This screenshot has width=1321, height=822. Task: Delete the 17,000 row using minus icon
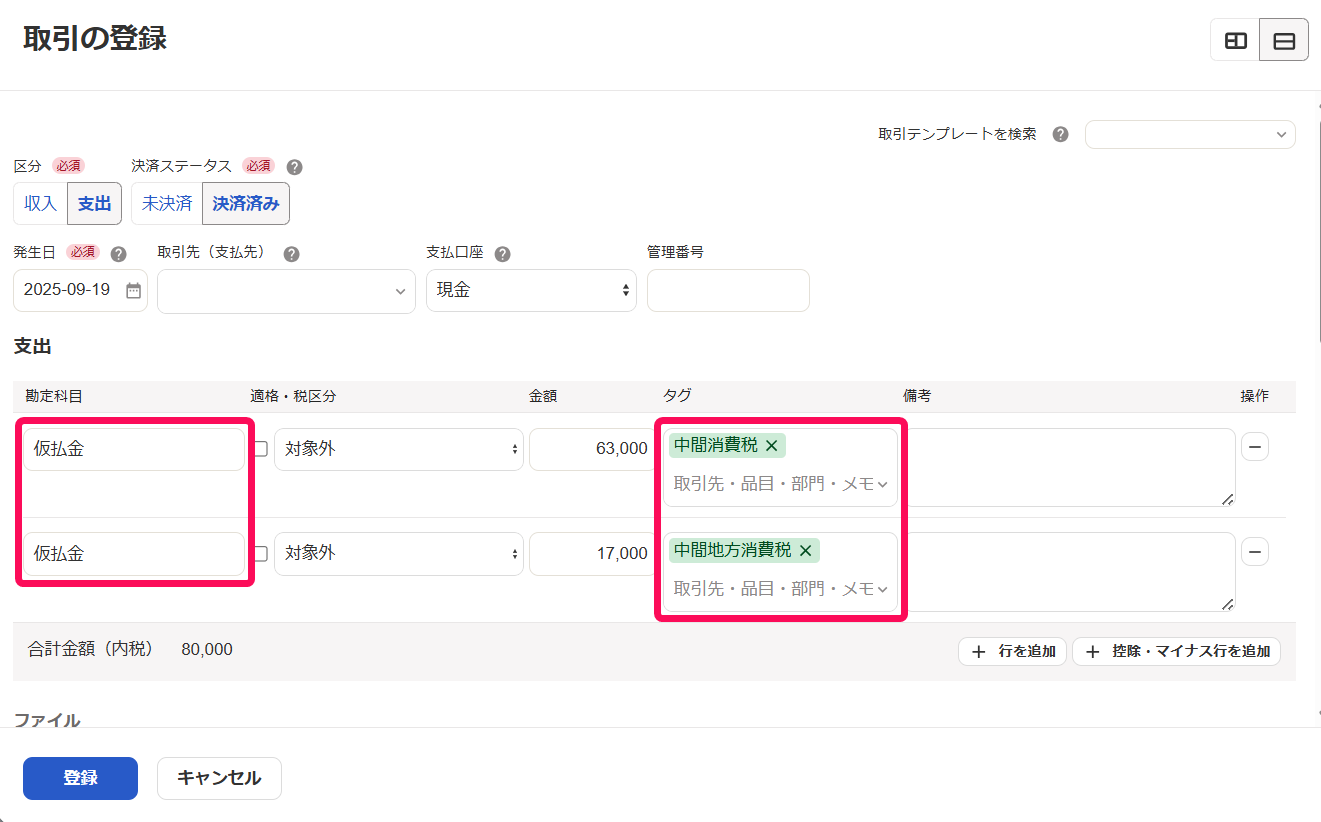point(1255,551)
